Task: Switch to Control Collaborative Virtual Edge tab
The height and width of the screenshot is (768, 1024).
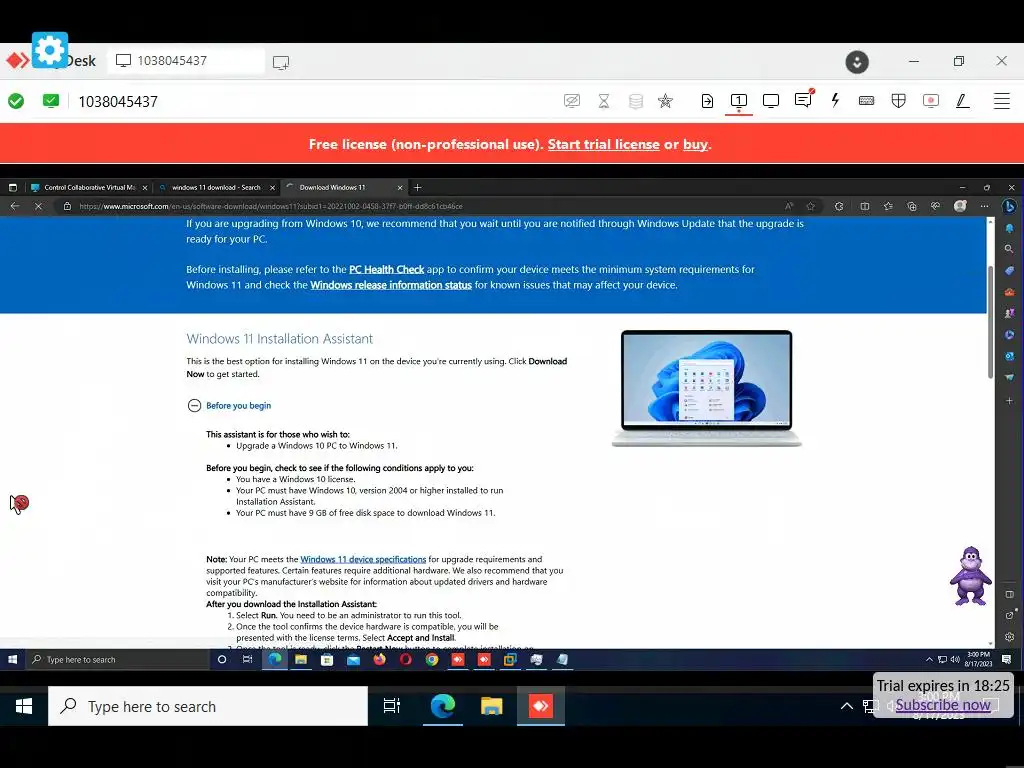Action: click(x=89, y=187)
